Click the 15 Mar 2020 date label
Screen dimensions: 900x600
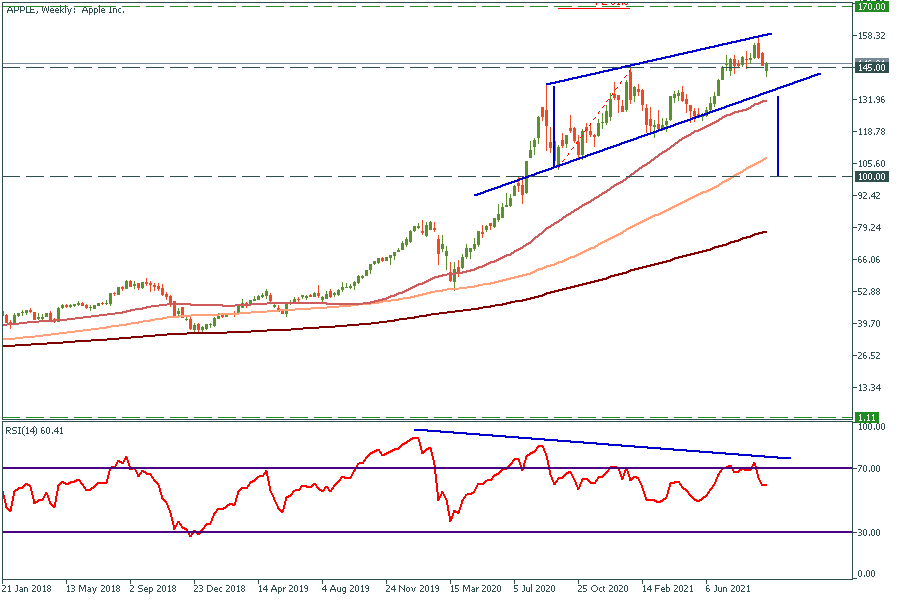[x=474, y=589]
